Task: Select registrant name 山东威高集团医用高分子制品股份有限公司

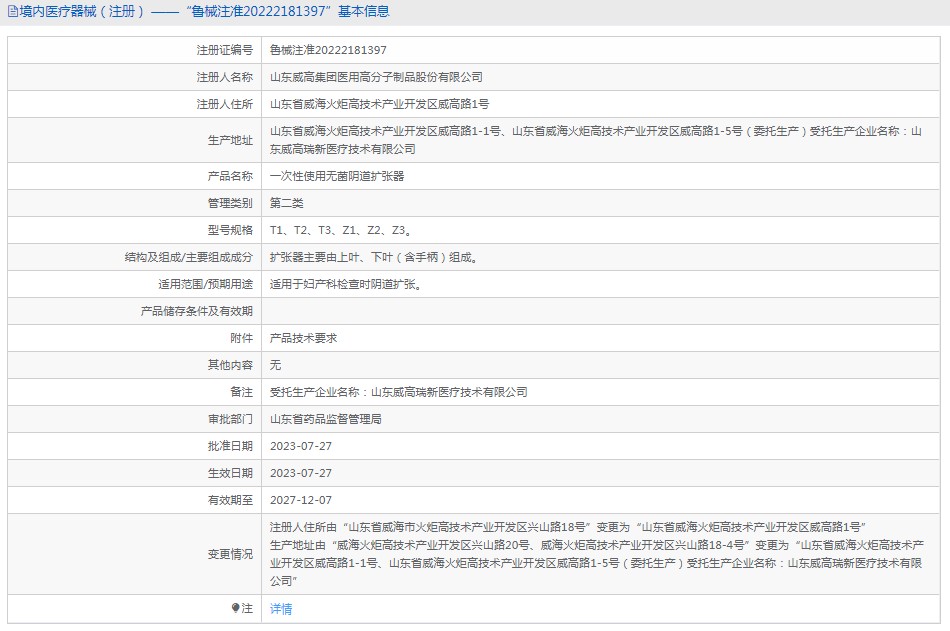Action: tap(376, 77)
